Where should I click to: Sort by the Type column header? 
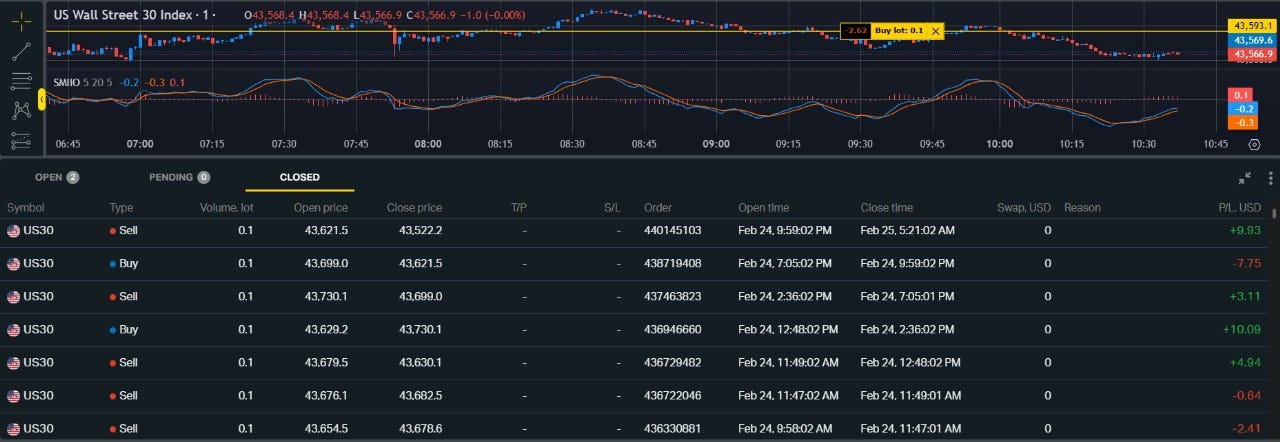(x=121, y=208)
